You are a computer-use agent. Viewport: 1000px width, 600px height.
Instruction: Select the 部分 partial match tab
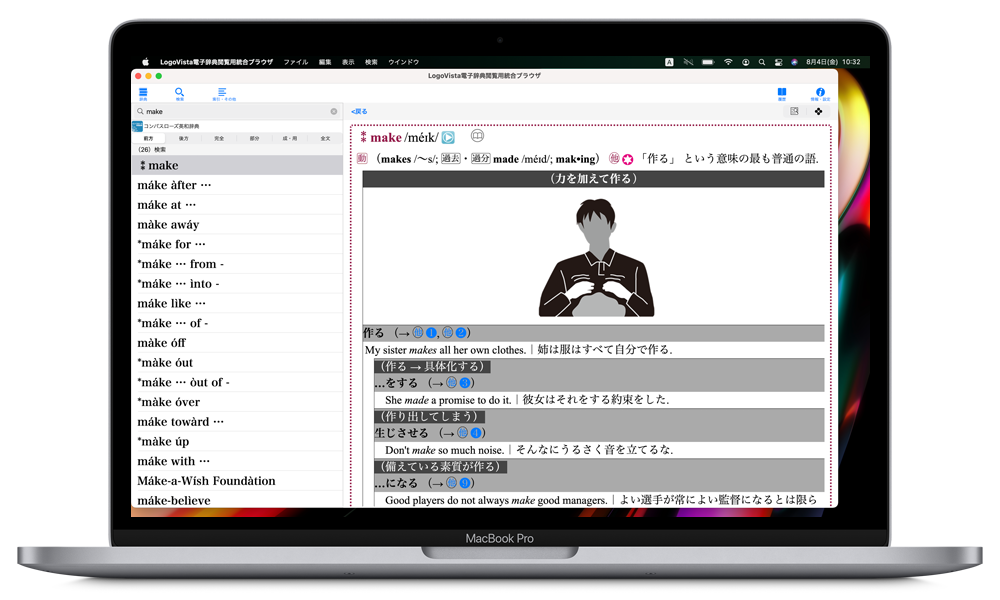(x=254, y=138)
